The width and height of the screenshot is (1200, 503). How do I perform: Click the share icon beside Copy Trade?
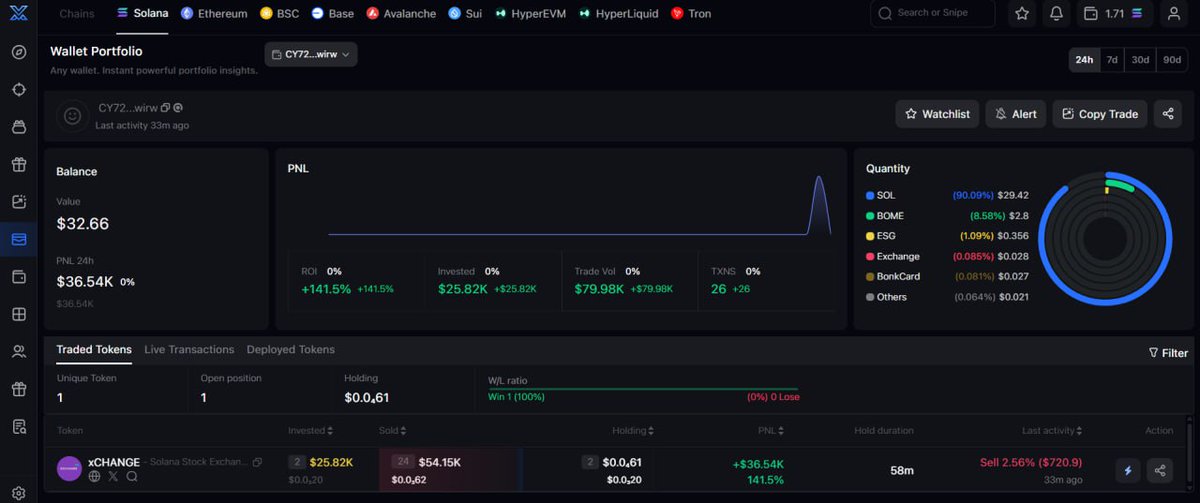click(x=1168, y=114)
